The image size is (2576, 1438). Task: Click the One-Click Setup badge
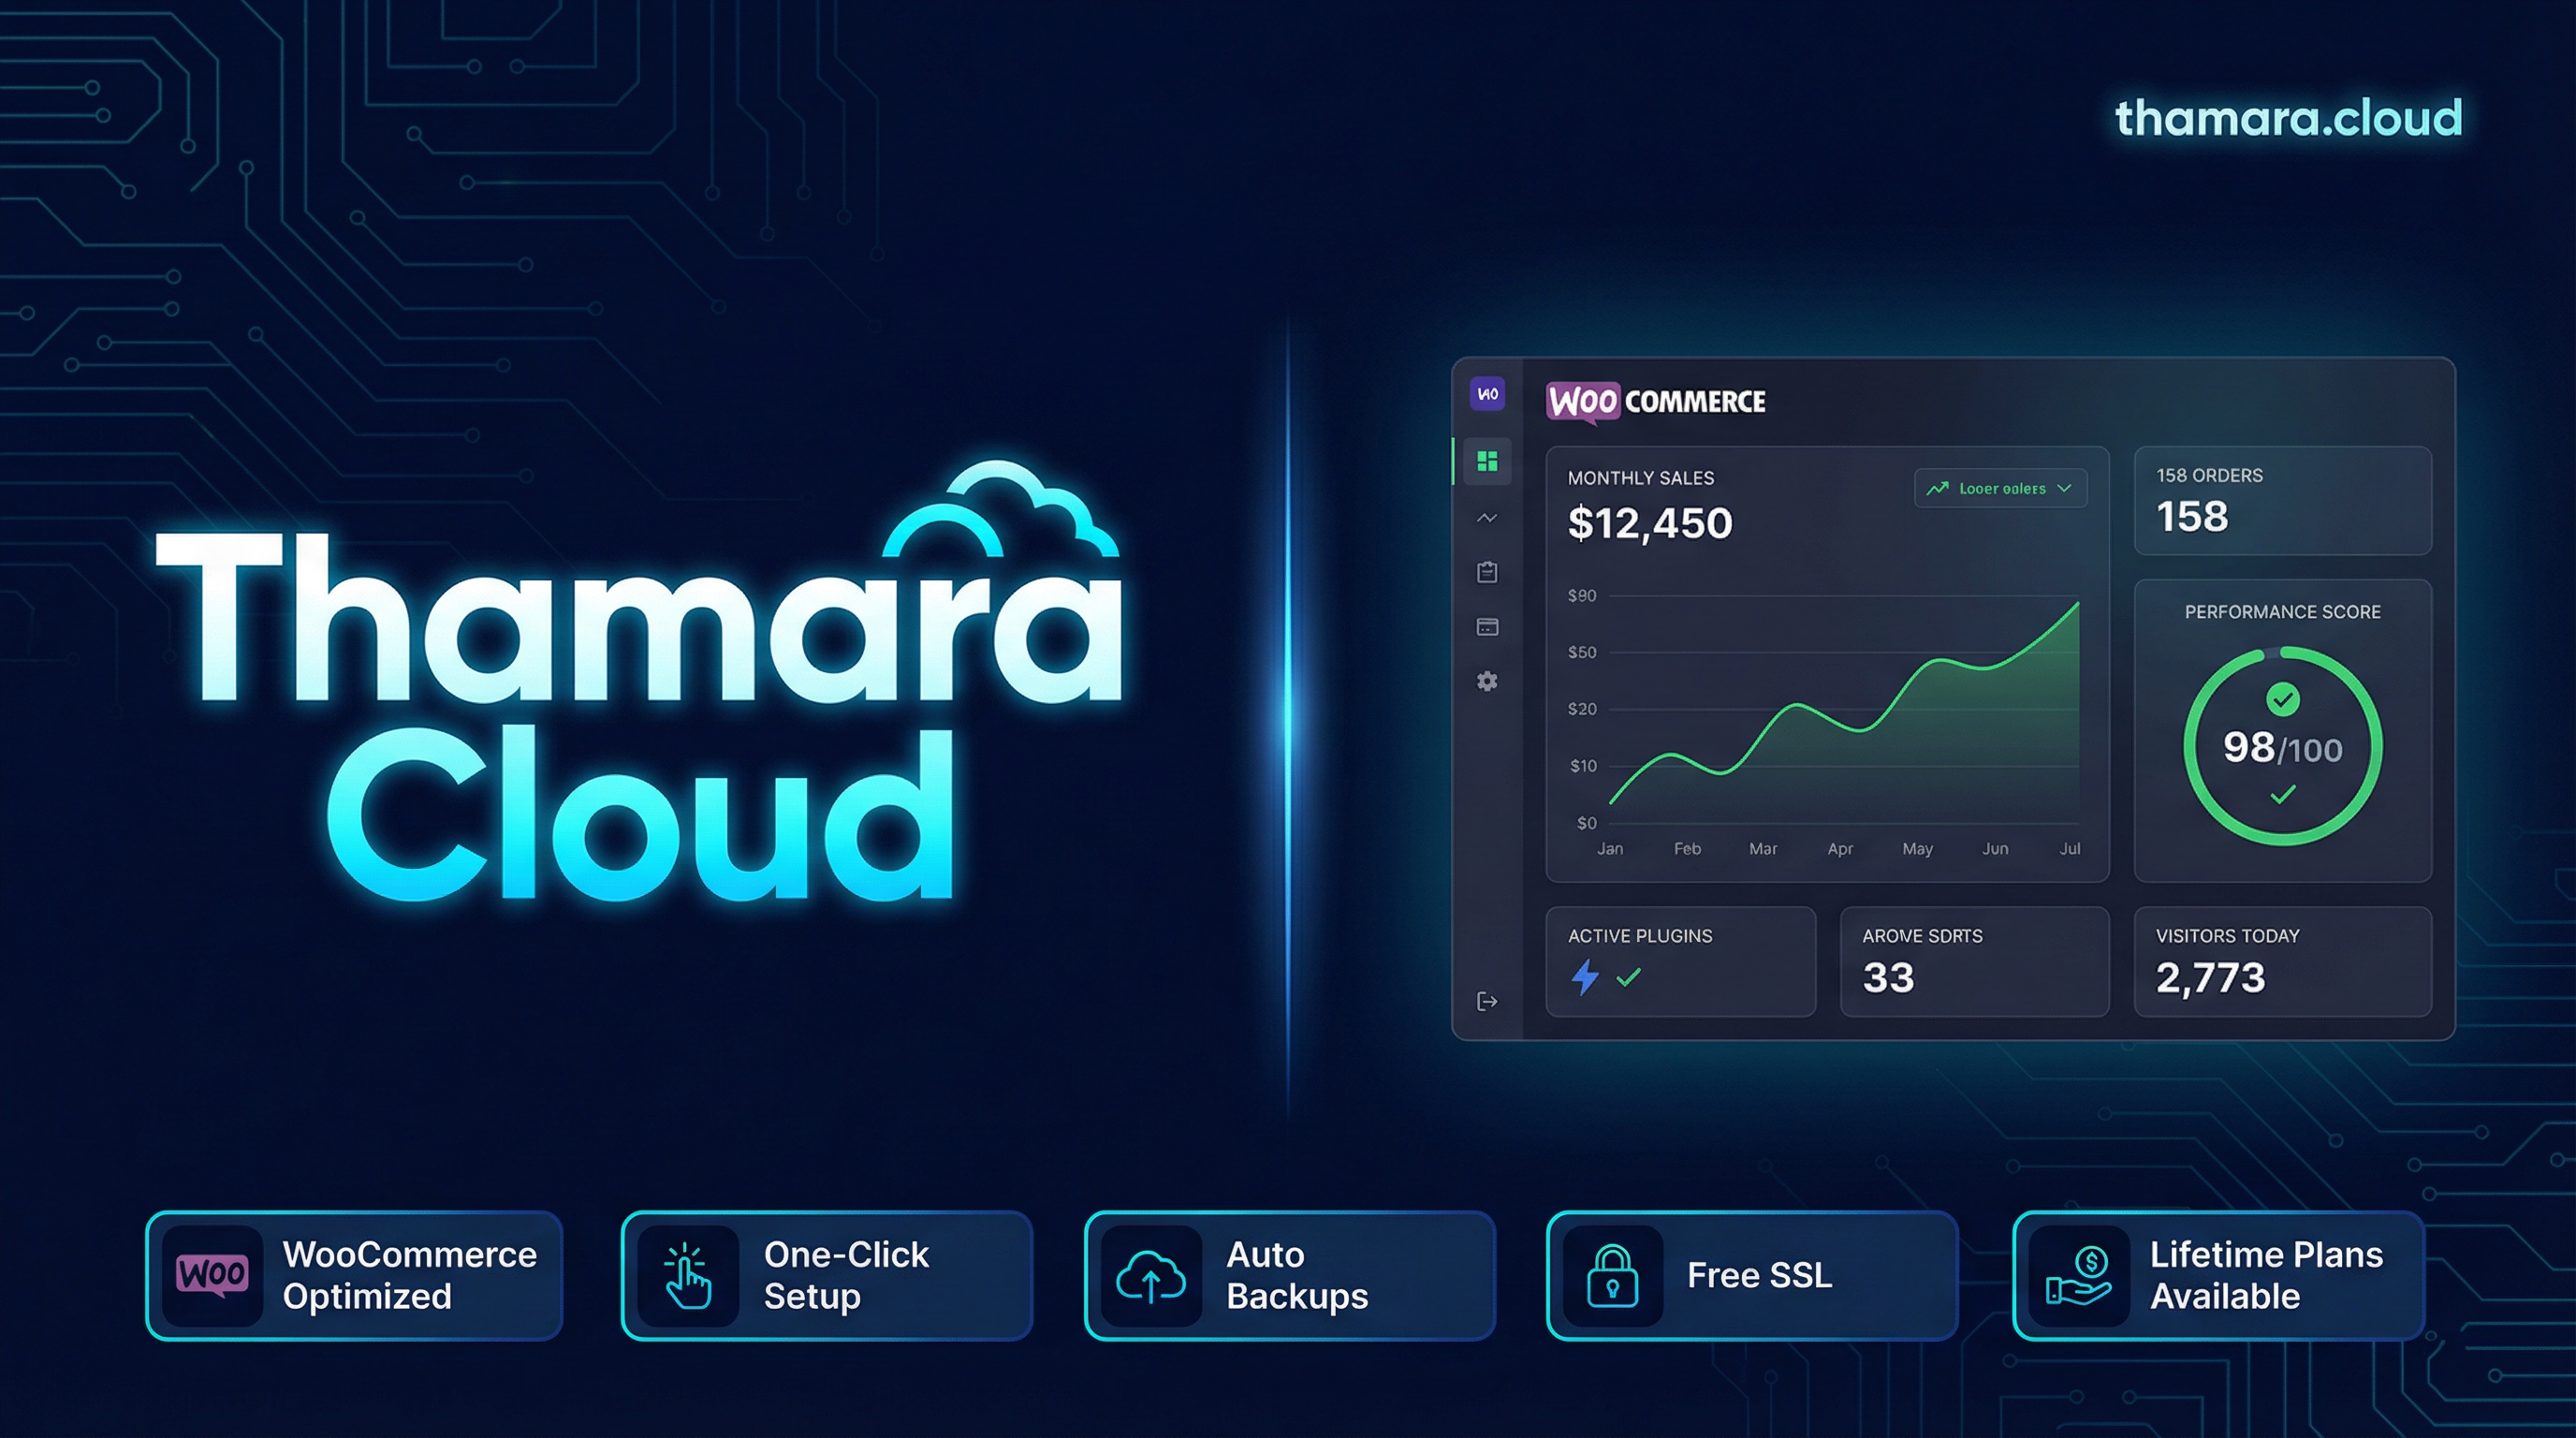[826, 1275]
